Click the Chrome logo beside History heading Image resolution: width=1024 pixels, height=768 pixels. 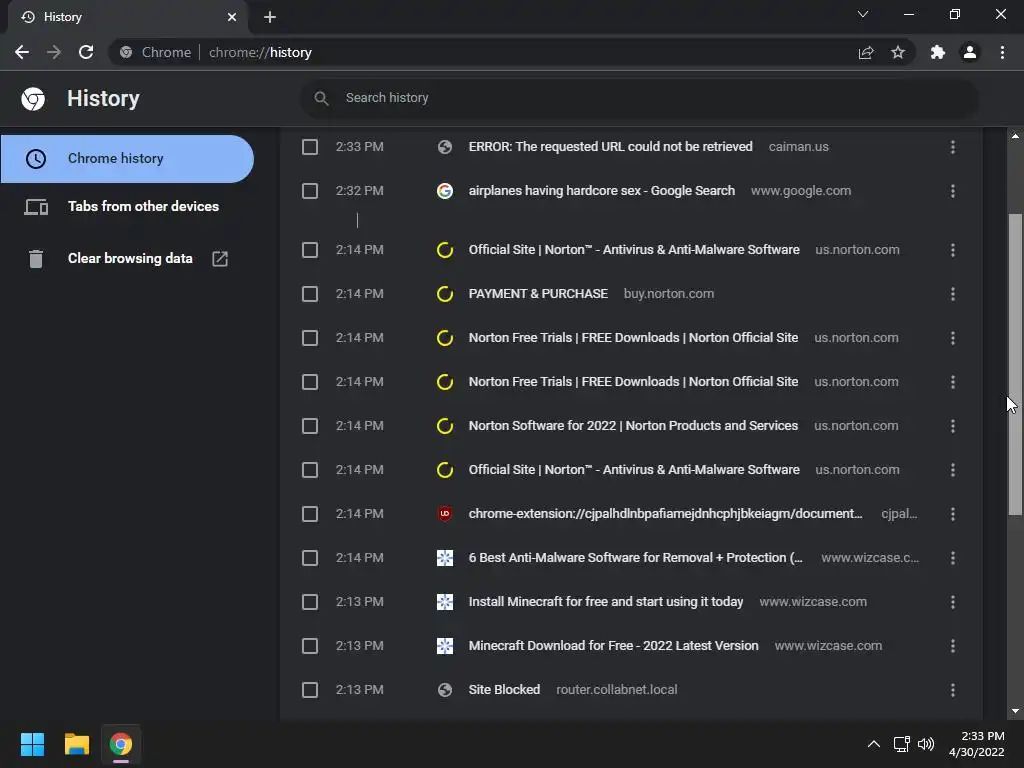(33, 99)
